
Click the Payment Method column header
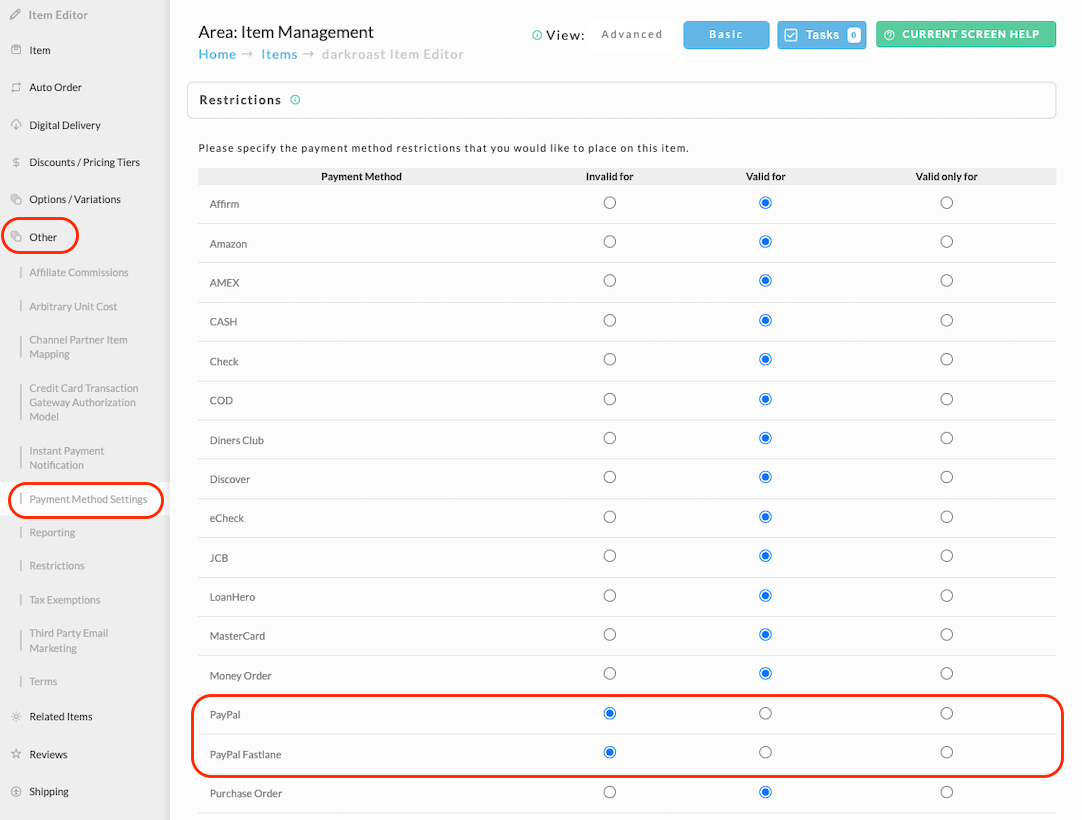(x=361, y=177)
